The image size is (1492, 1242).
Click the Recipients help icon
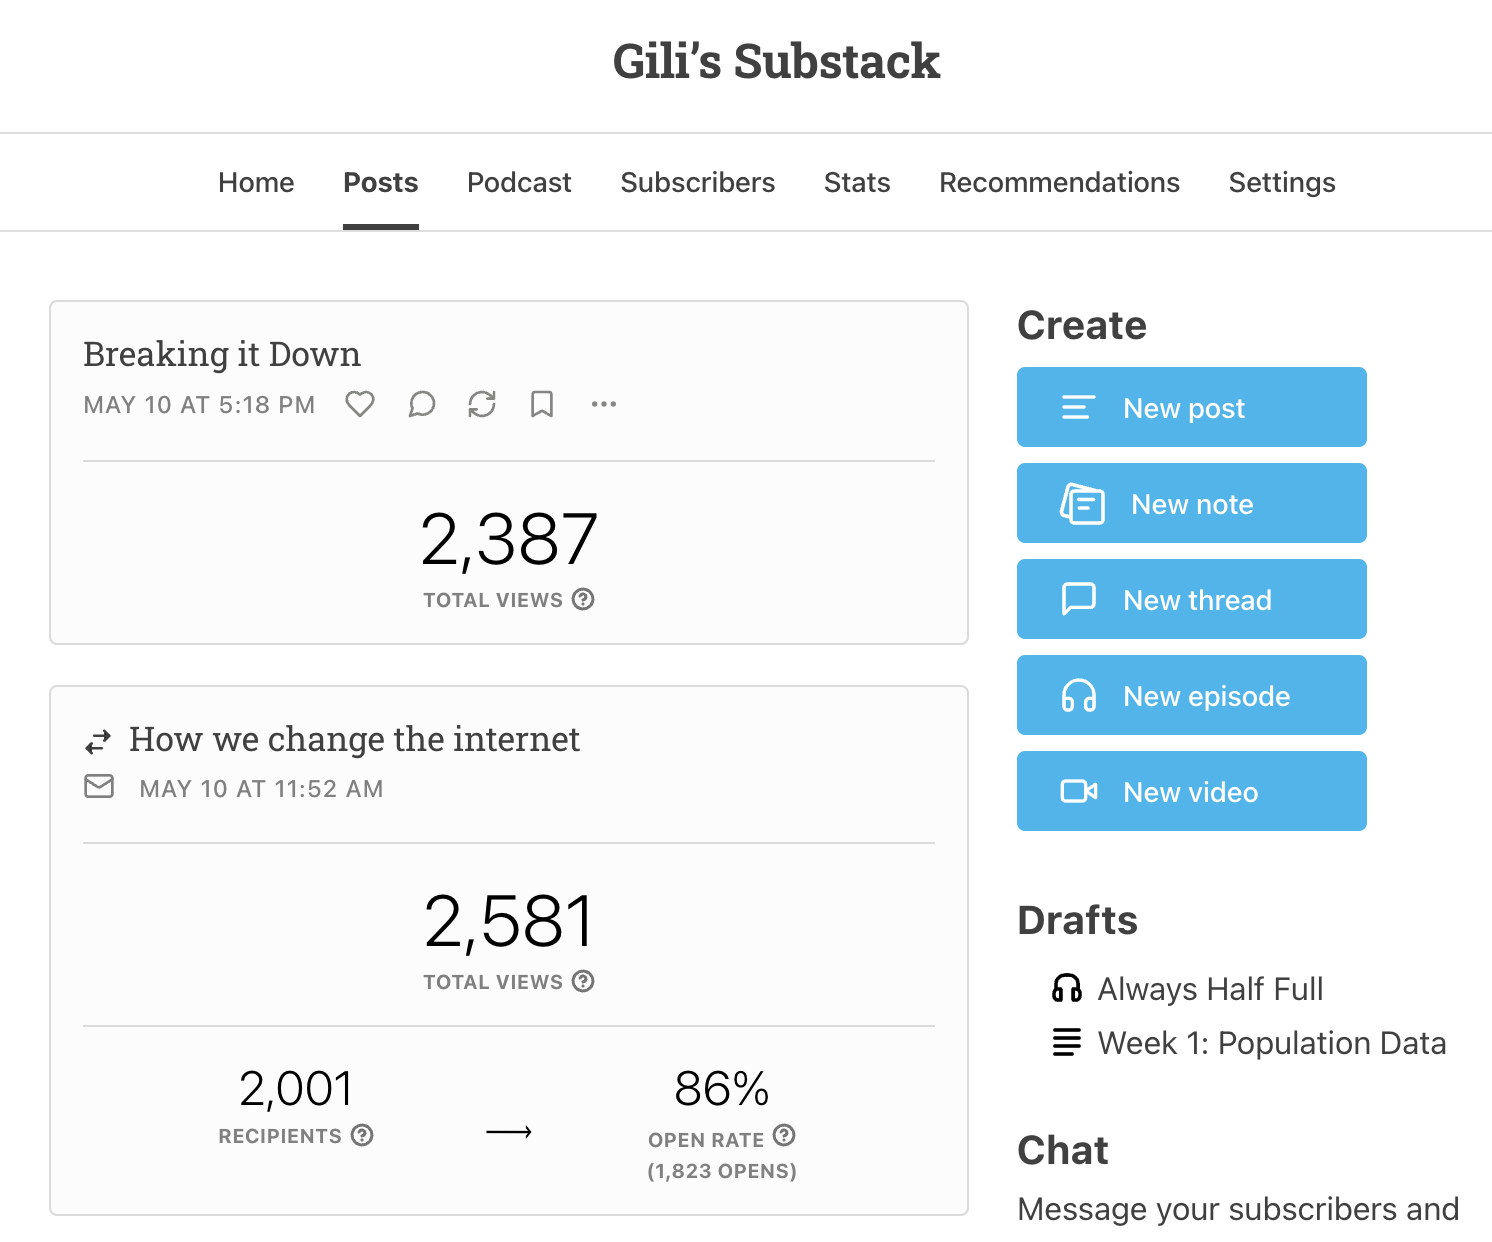[363, 1136]
